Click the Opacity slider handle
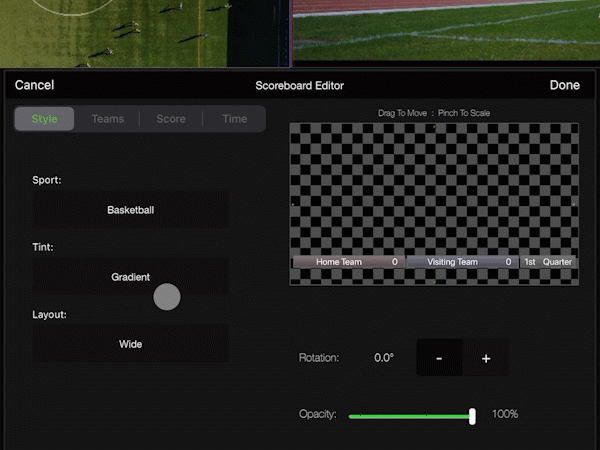600x450 pixels. (x=472, y=415)
